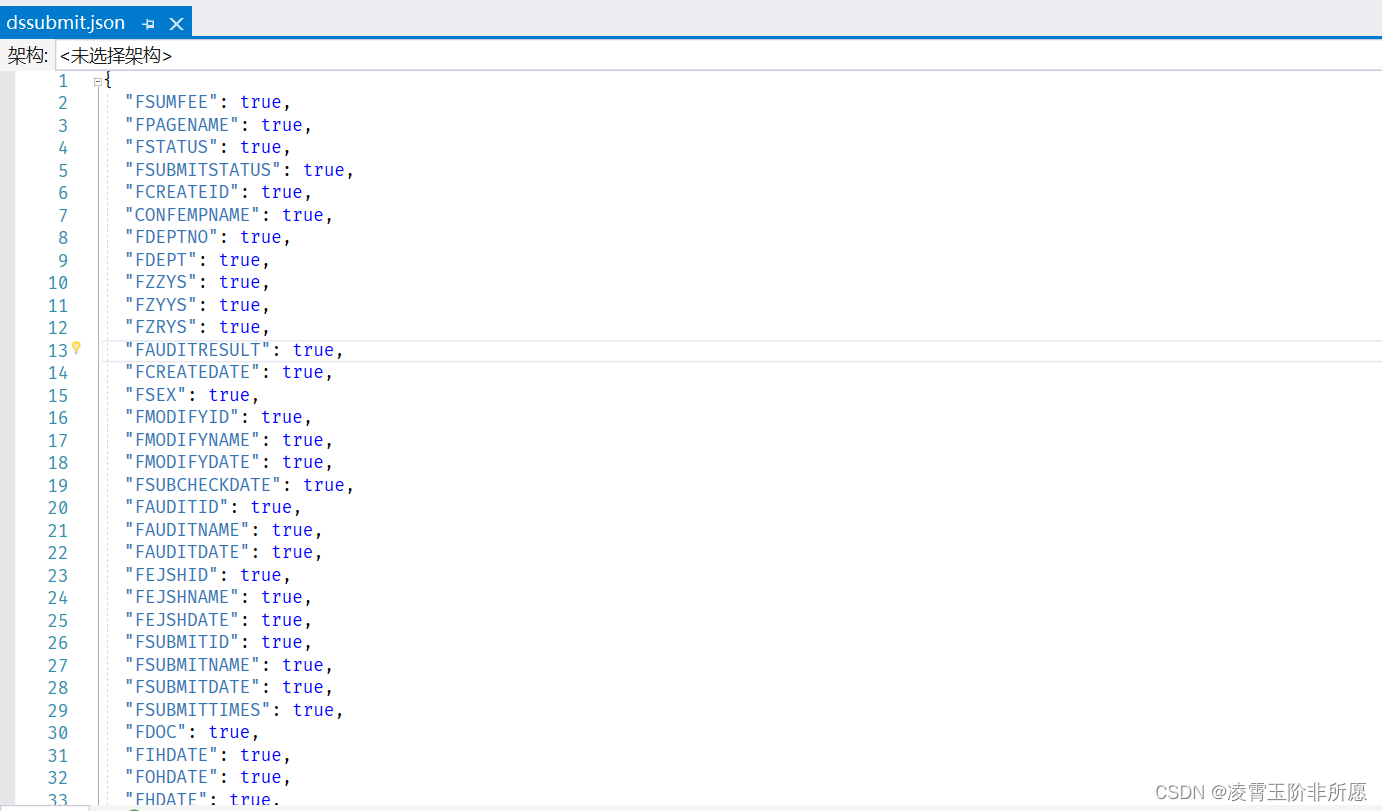
Task: Click the lightbulb quick actions icon on line 13
Action: point(77,349)
